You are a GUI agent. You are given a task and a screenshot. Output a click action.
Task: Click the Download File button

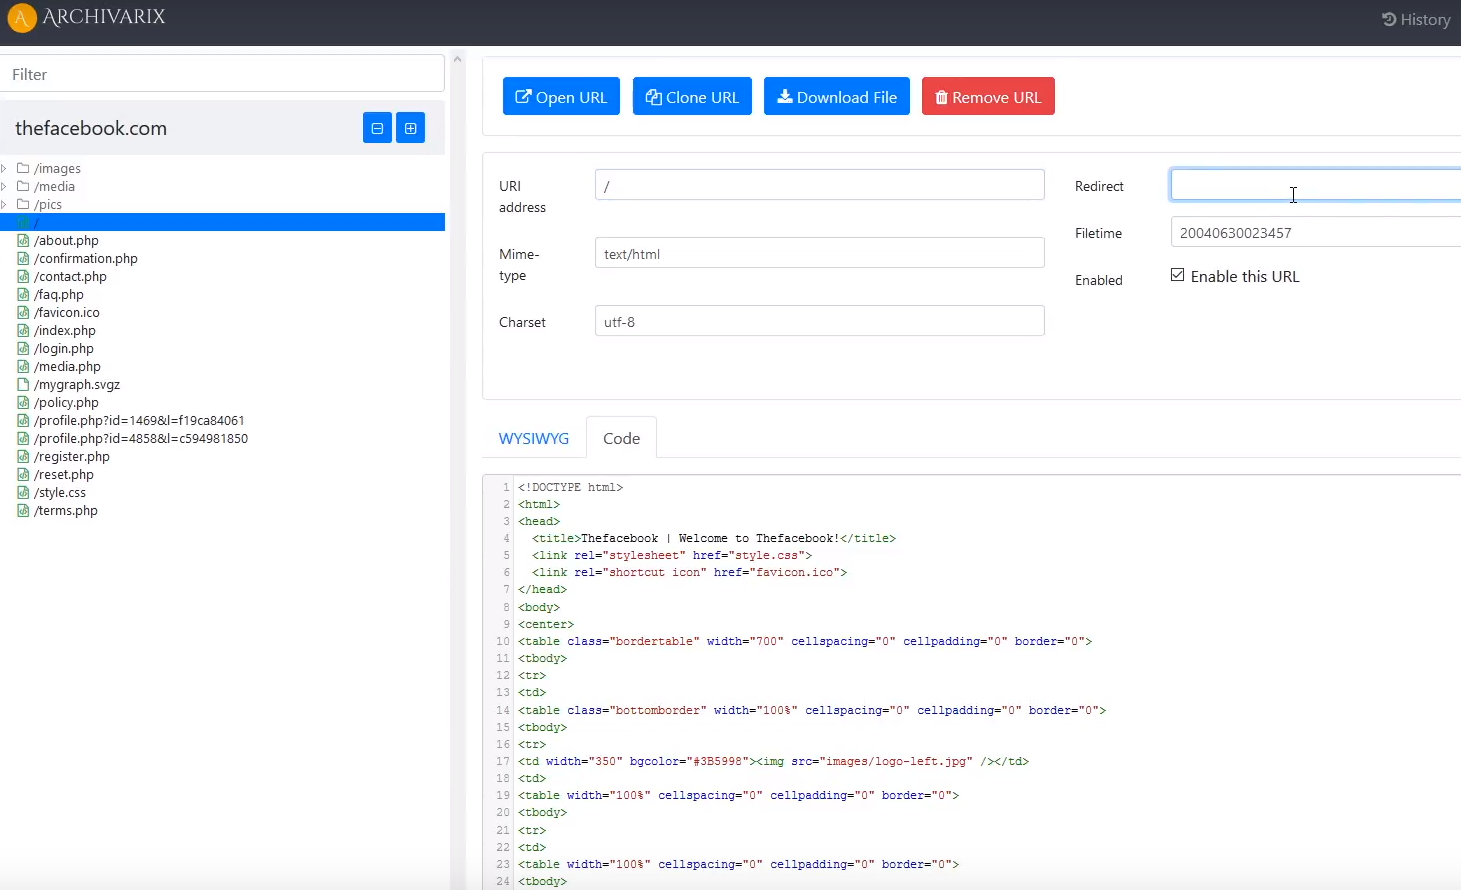click(x=837, y=97)
